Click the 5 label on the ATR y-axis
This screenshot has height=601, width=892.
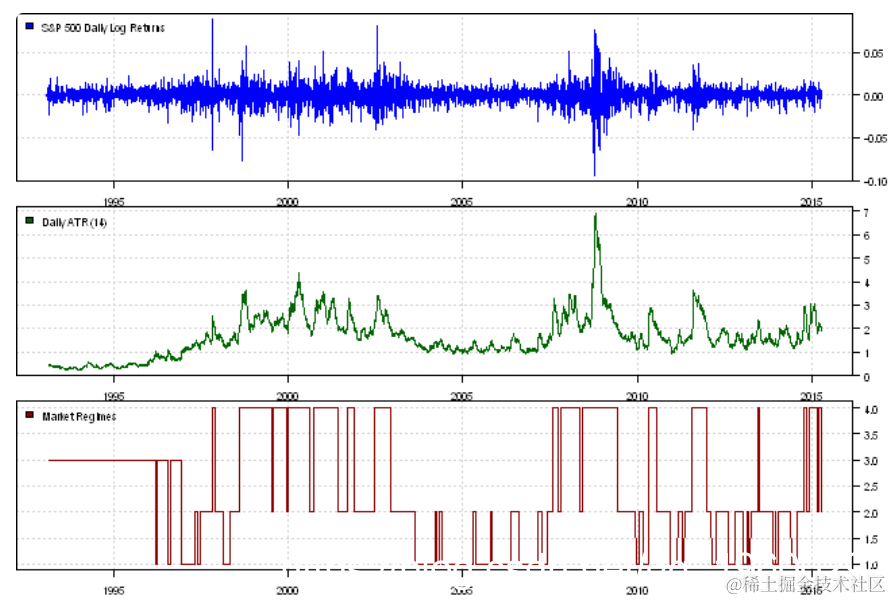click(866, 260)
